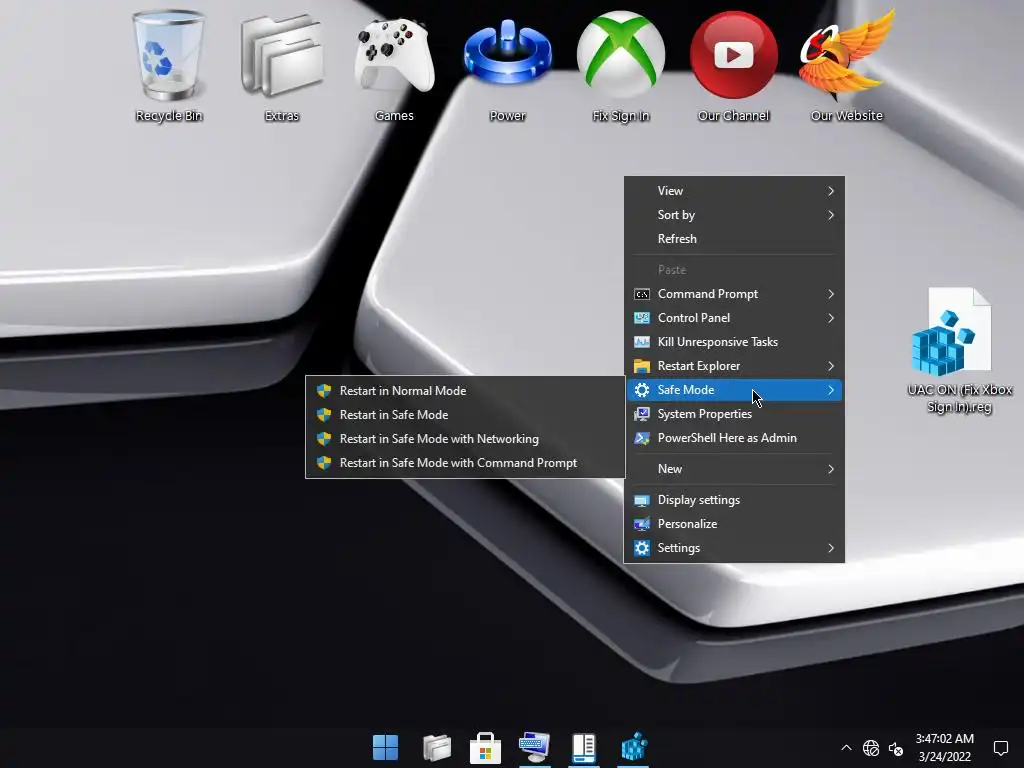Click shield icon beside Safe Mode with Command Prompt
This screenshot has width=1024, height=768.
click(324, 463)
